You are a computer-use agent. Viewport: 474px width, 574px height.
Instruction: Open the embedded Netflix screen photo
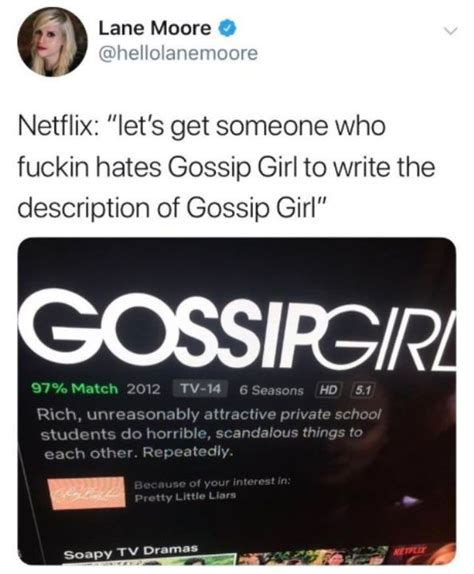(237, 402)
